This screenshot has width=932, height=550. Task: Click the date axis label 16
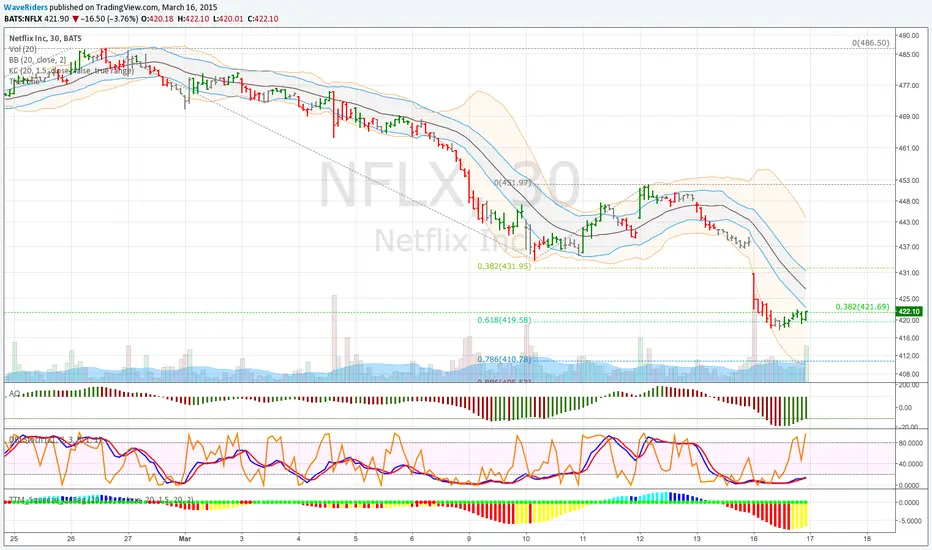click(754, 539)
